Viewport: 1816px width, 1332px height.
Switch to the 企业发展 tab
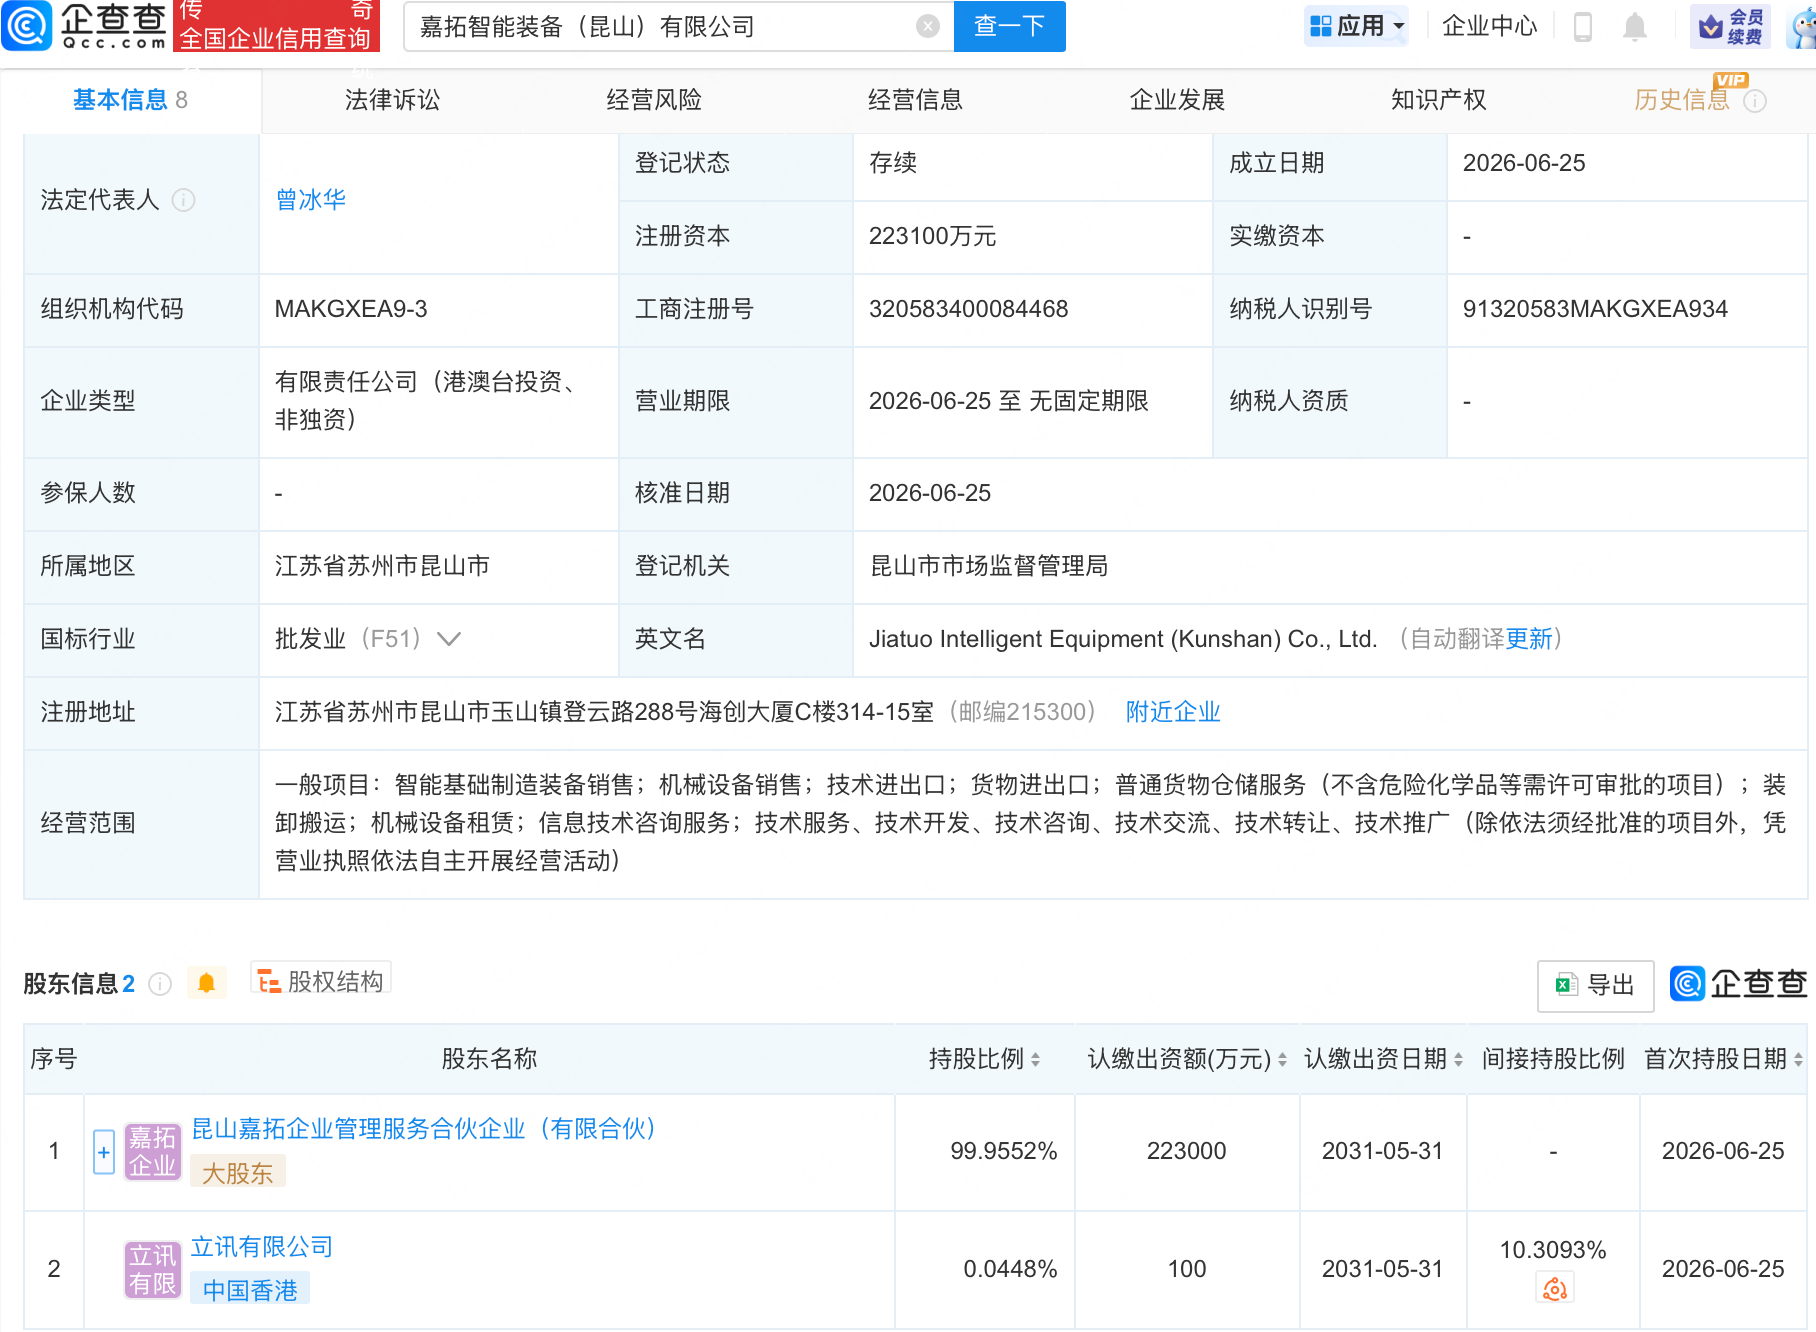[1177, 100]
